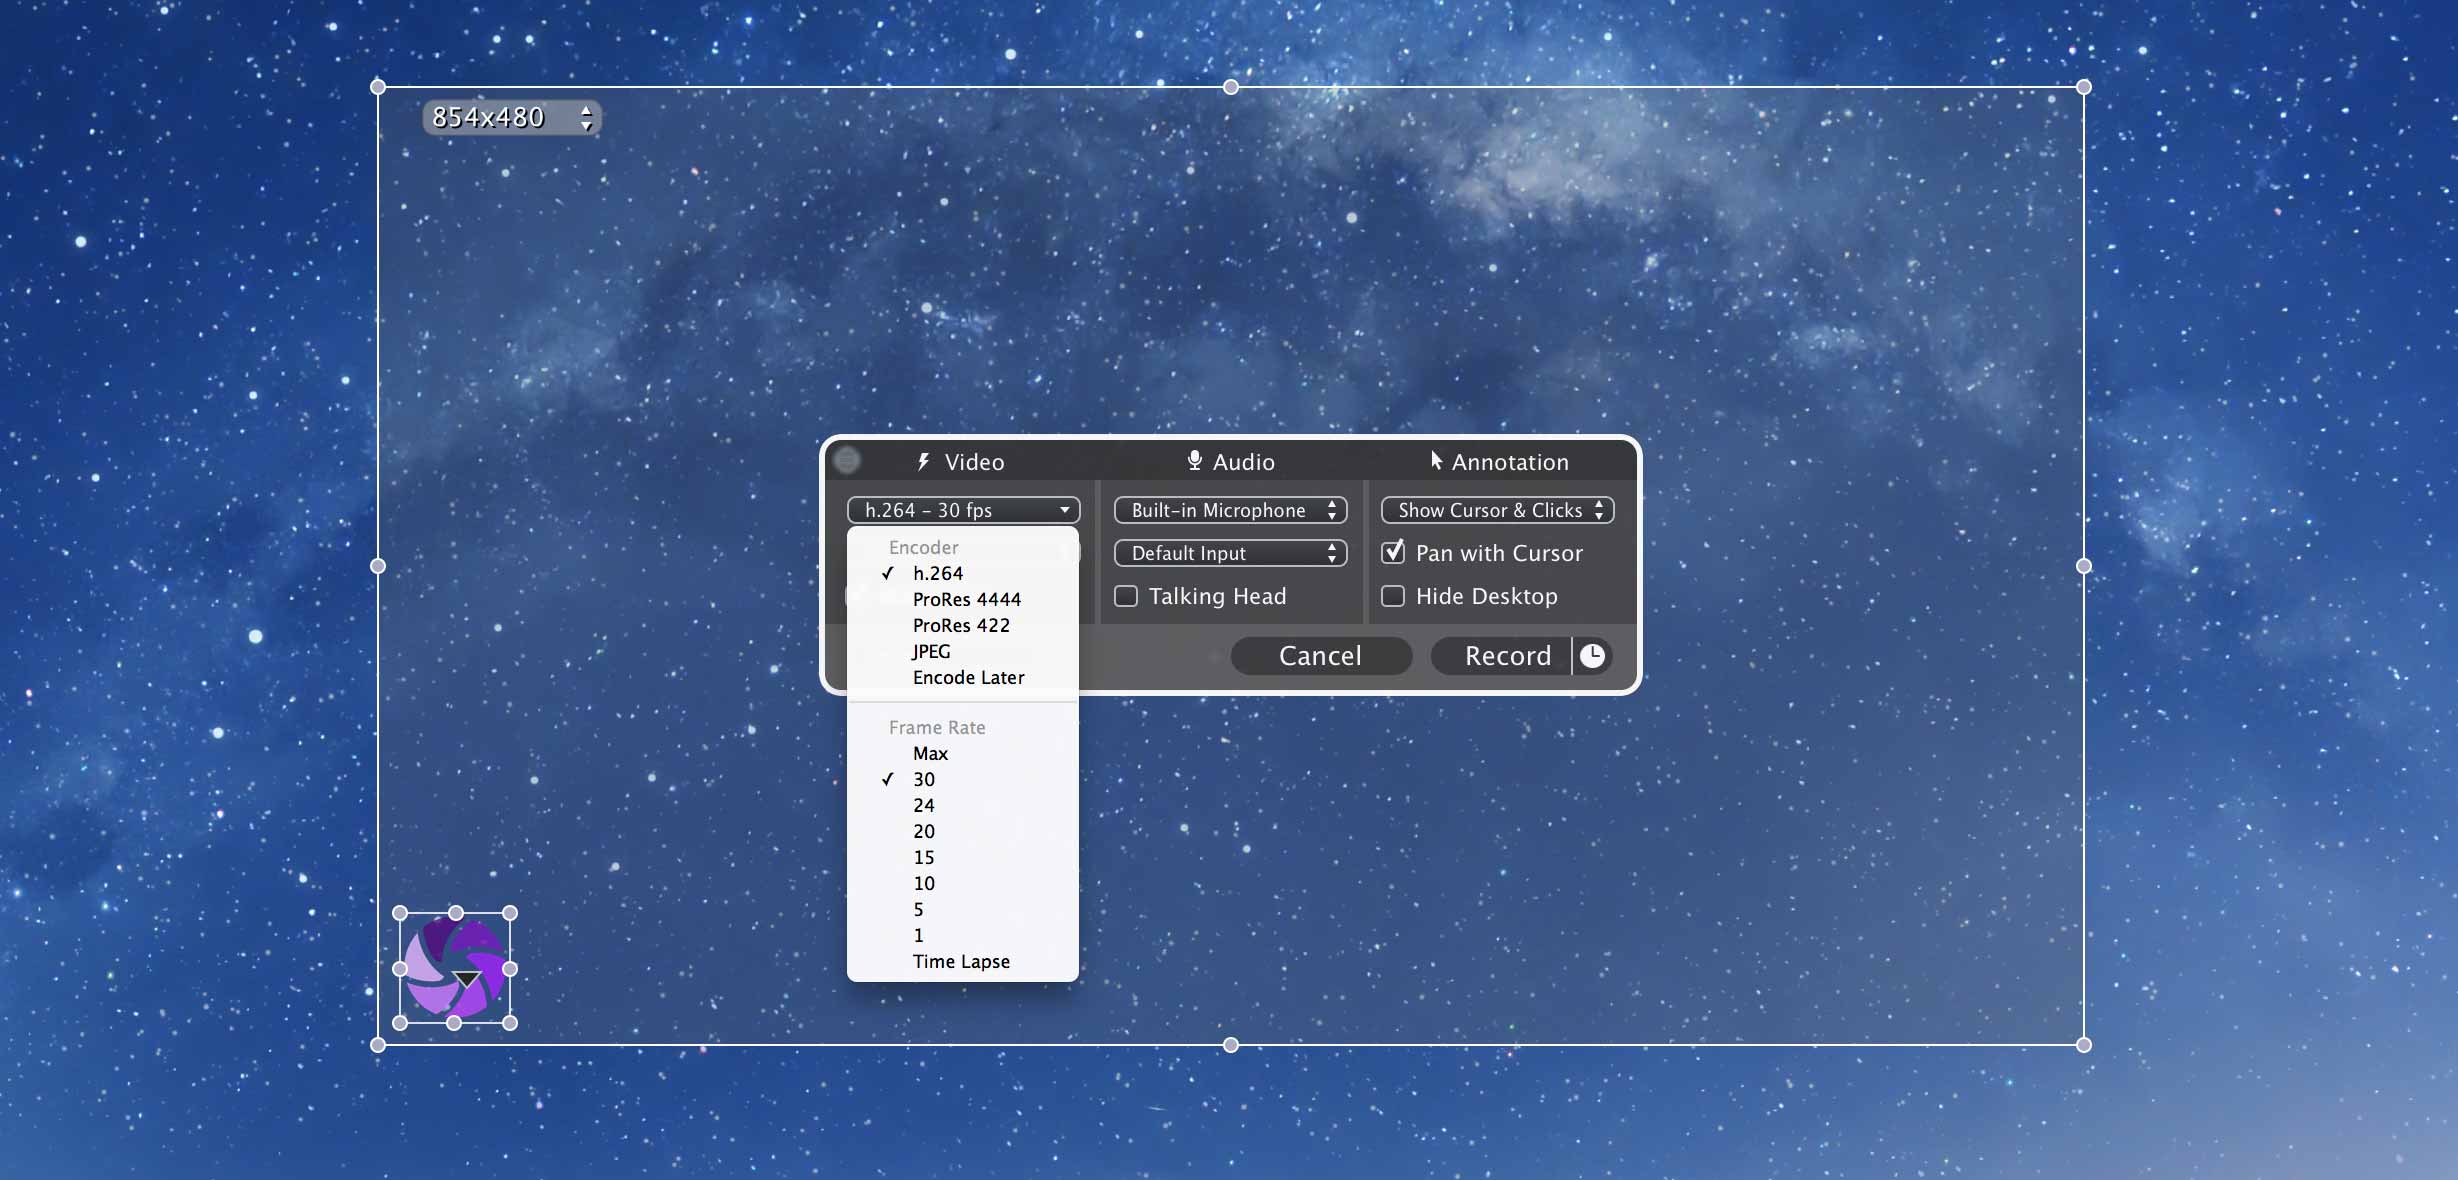Click the top-left recording area handle
This screenshot has width=2458, height=1180.
click(378, 87)
